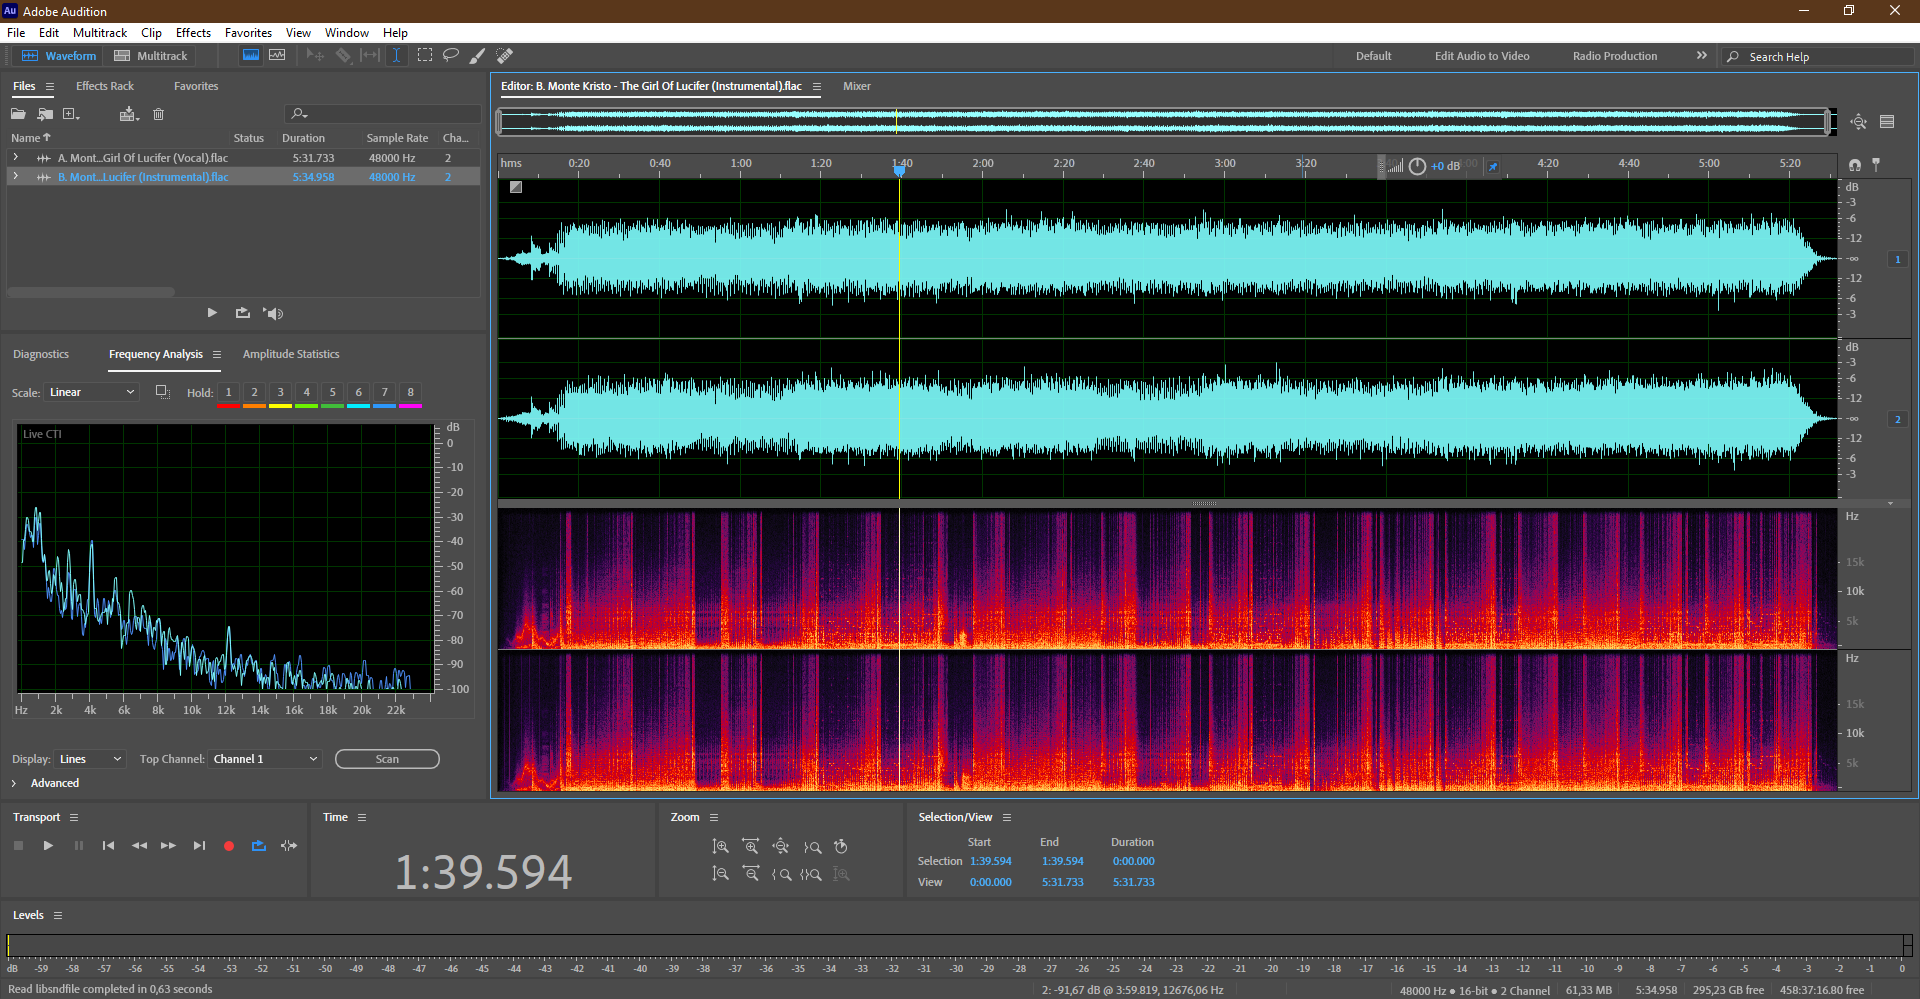Click mini Play icon below Files list
Viewport: 1920px width, 999px height.
coord(212,313)
